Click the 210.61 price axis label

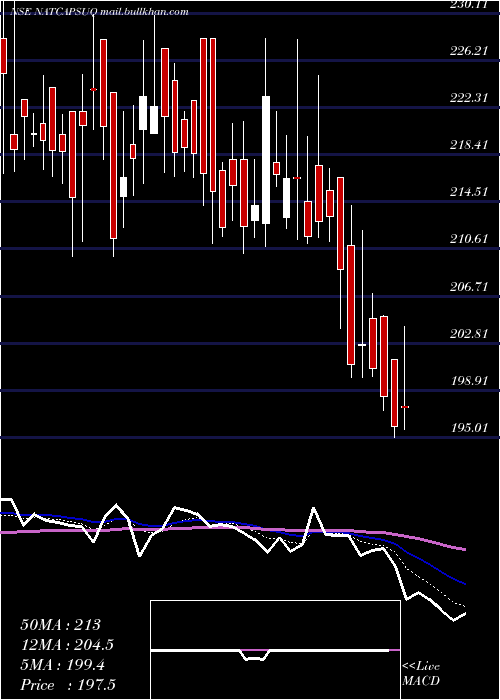point(468,239)
